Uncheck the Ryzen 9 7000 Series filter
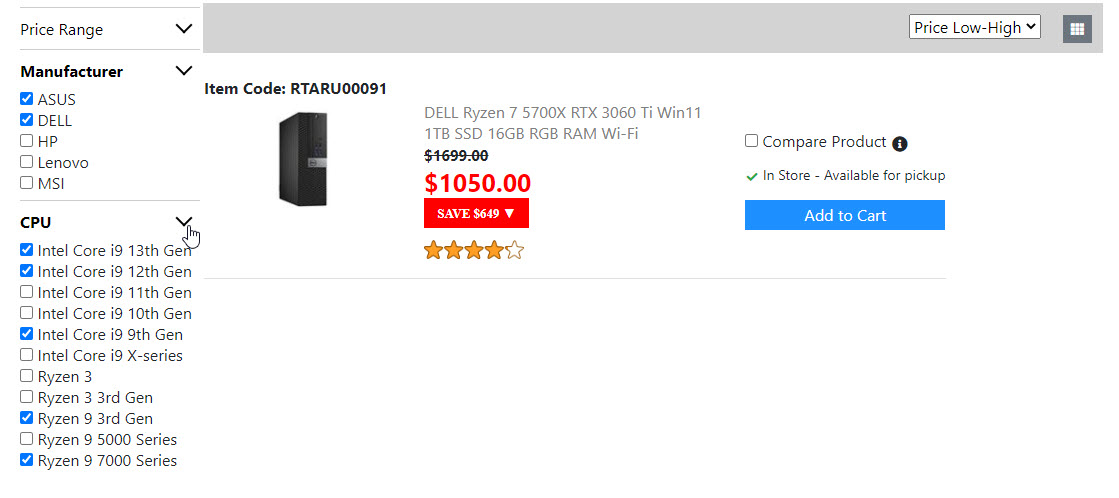Viewport: 1119px width, 498px height. coord(27,460)
